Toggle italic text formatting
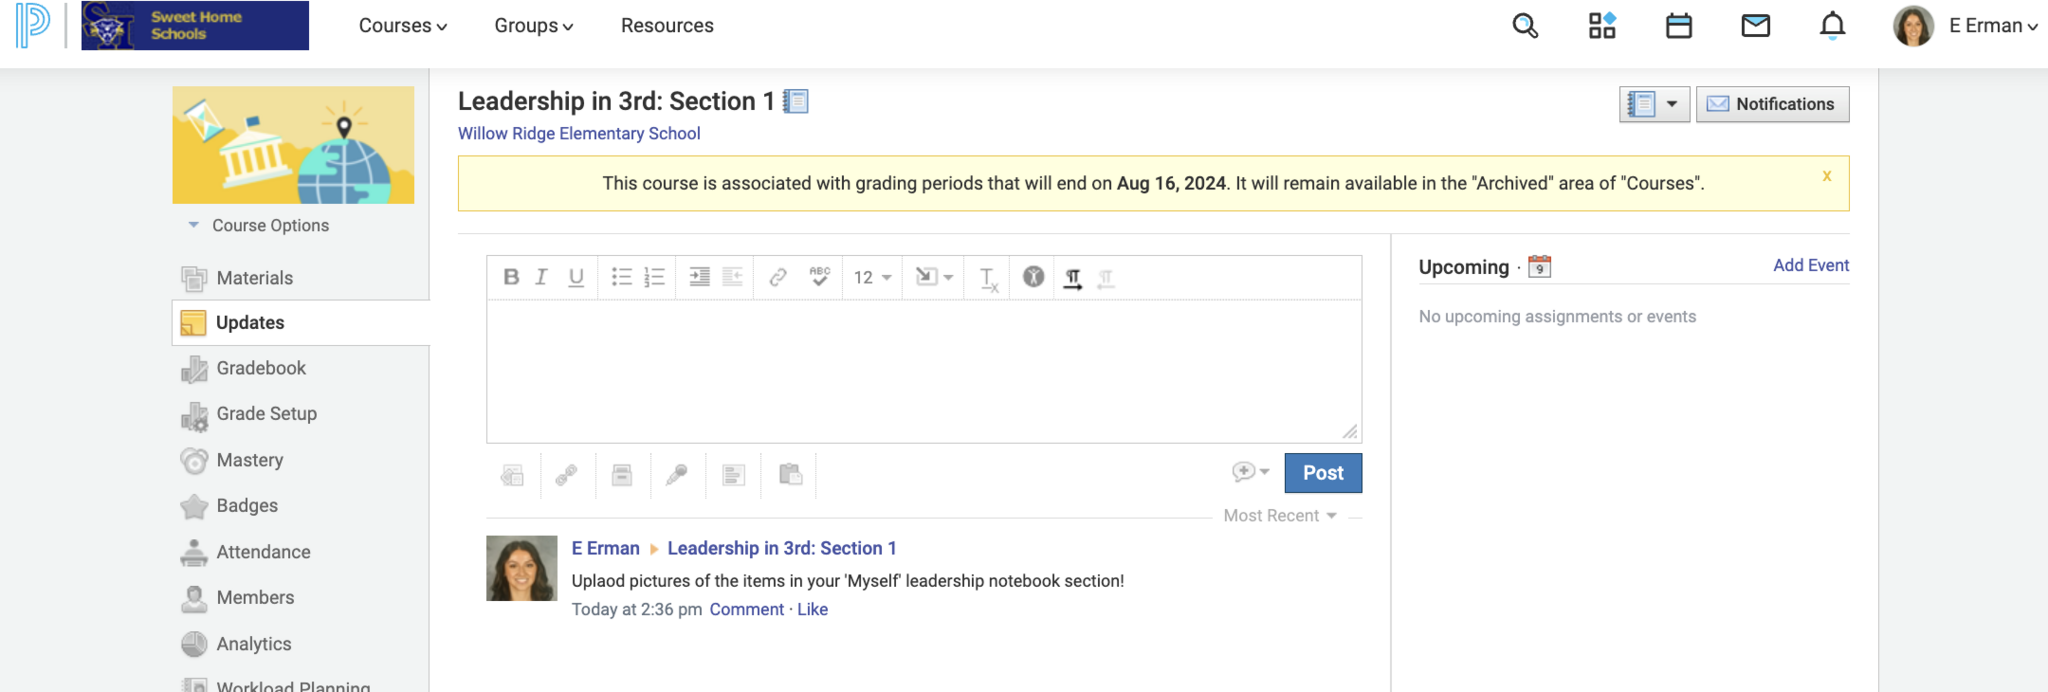Viewport: 2048px width, 692px height. point(542,277)
